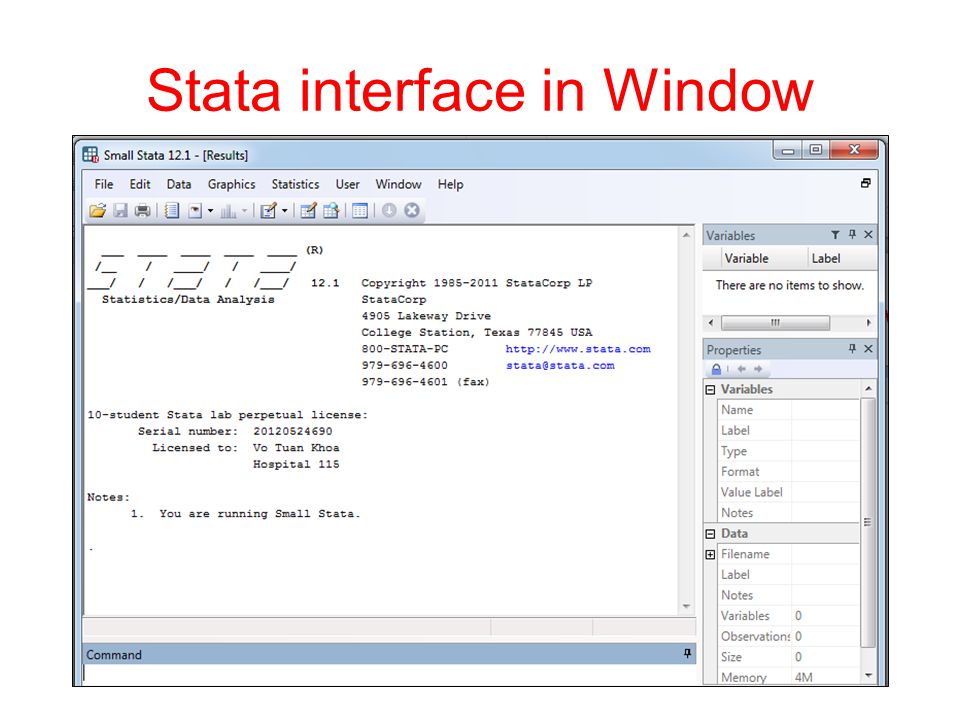Toggle the Properties lock icon
The height and width of the screenshot is (720, 960).
716,369
